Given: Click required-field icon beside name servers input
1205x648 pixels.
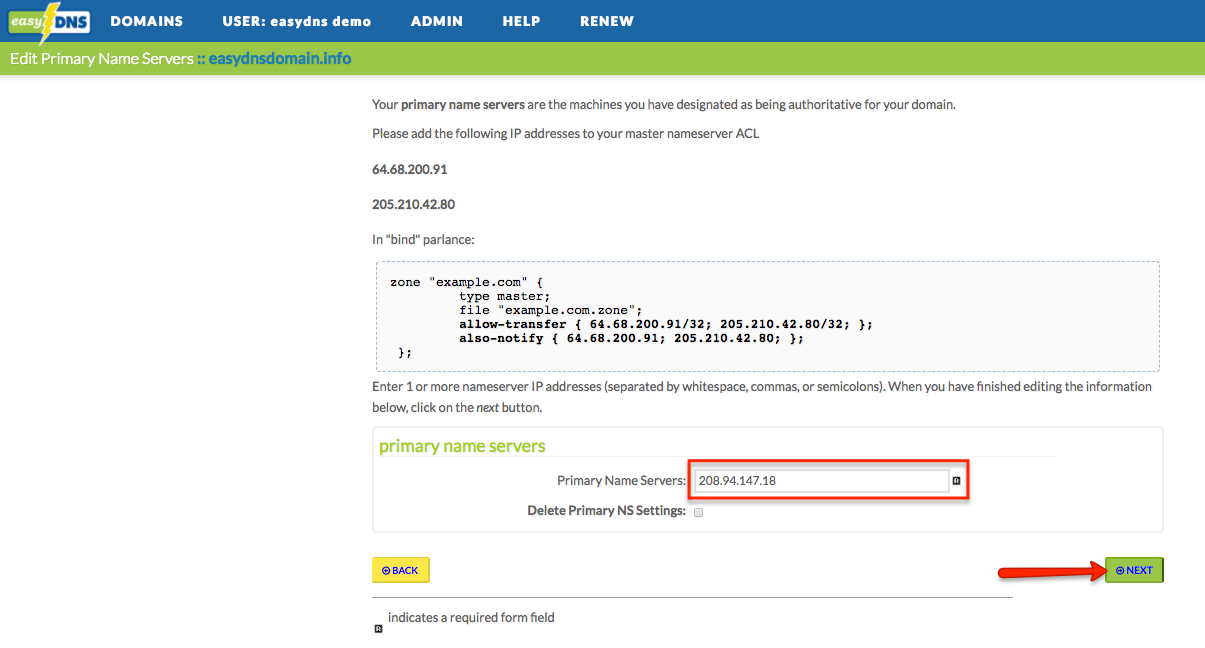Looking at the screenshot, I should [x=956, y=480].
